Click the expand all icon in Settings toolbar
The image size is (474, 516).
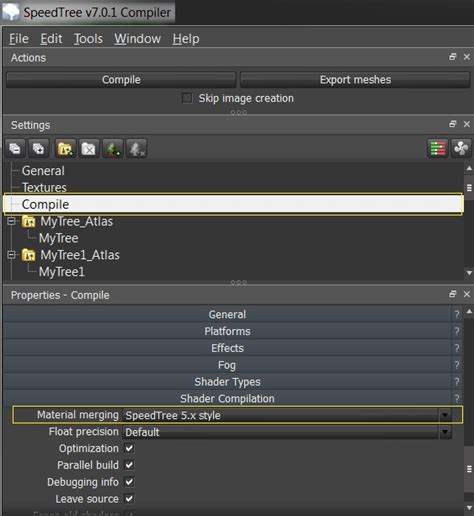click(x=39, y=148)
